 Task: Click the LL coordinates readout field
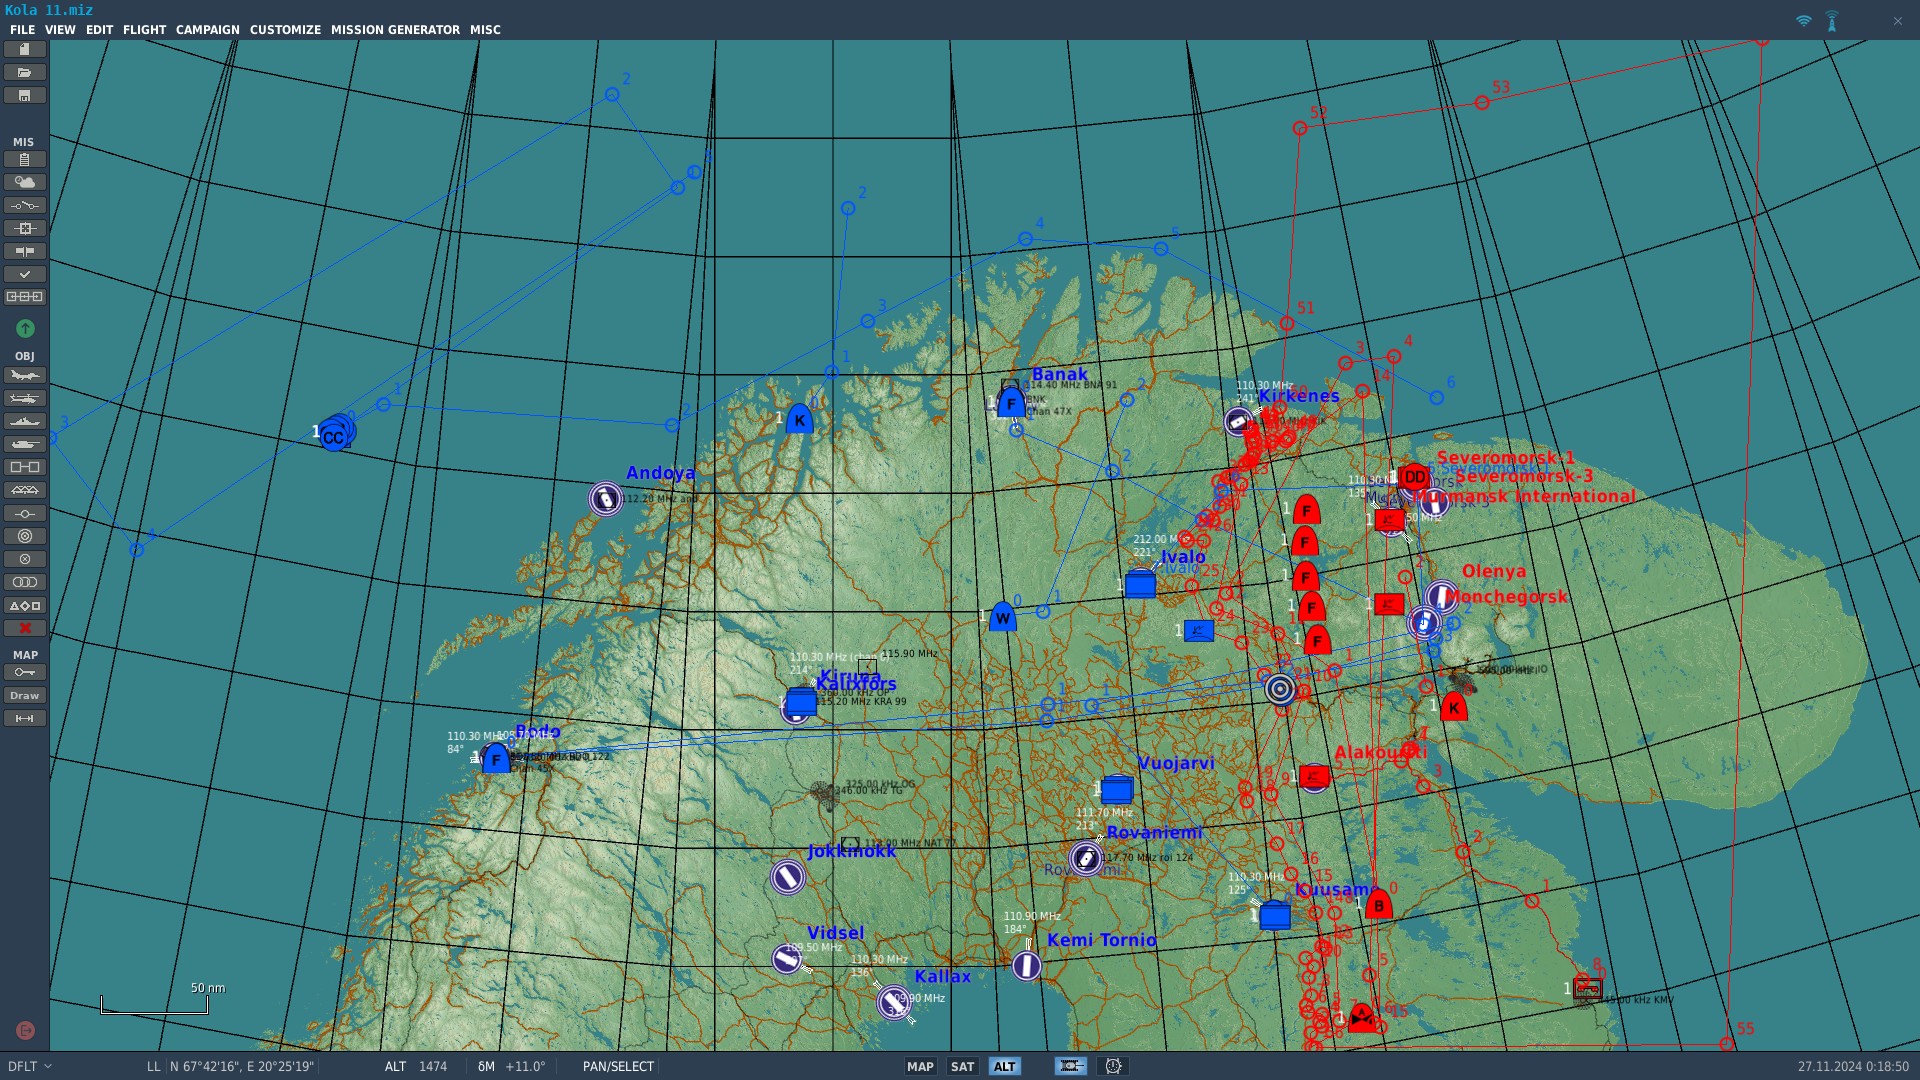tap(241, 1066)
